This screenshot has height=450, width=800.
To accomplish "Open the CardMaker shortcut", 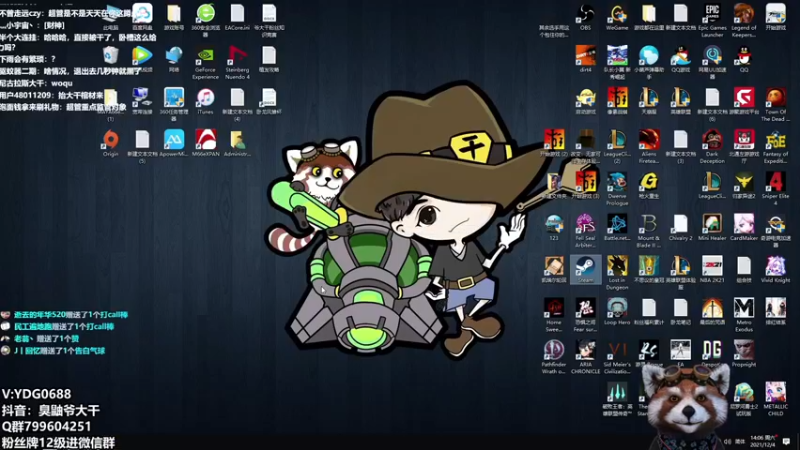I will point(744,227).
